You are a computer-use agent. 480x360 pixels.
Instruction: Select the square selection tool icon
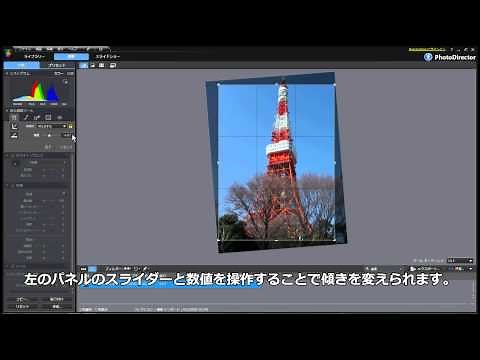48,118
